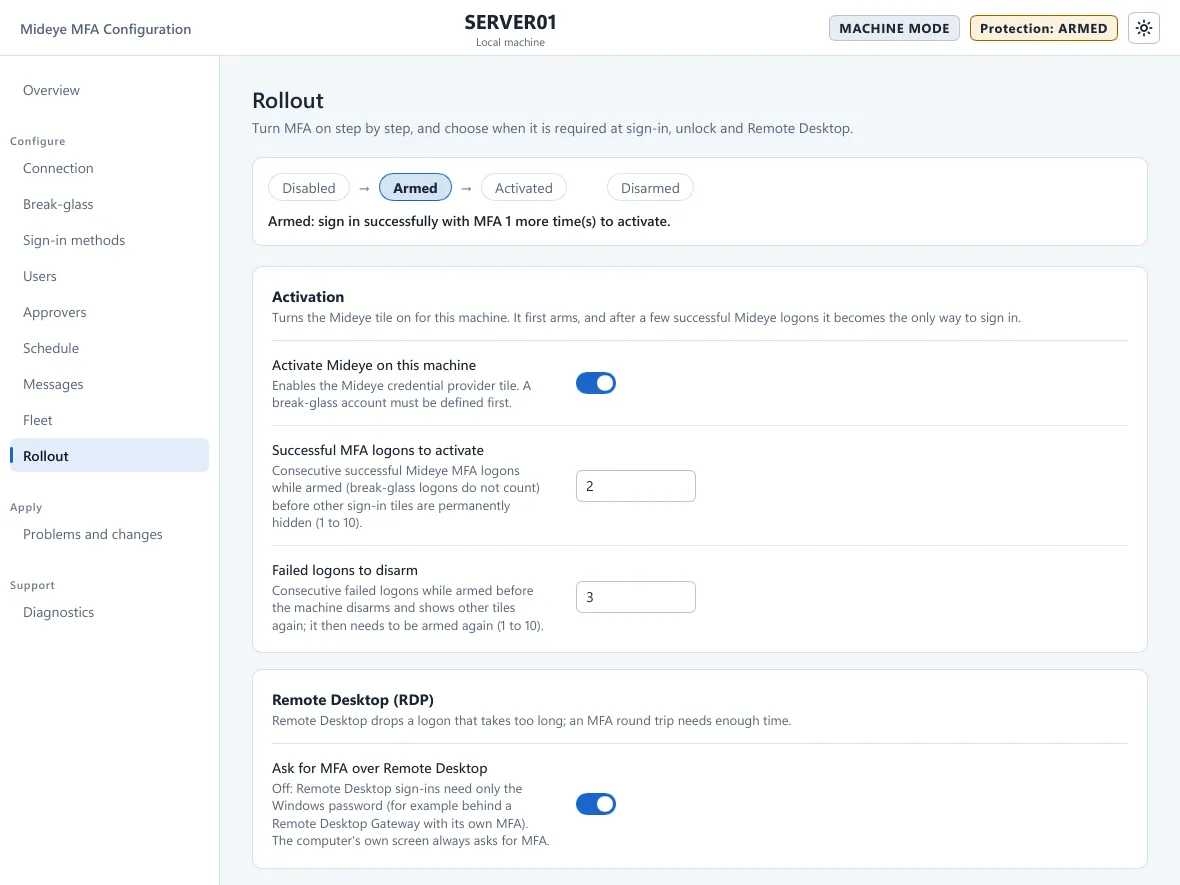This screenshot has height=885, width=1180.
Task: Click the Protection: ARMED badge
Action: pos(1043,29)
